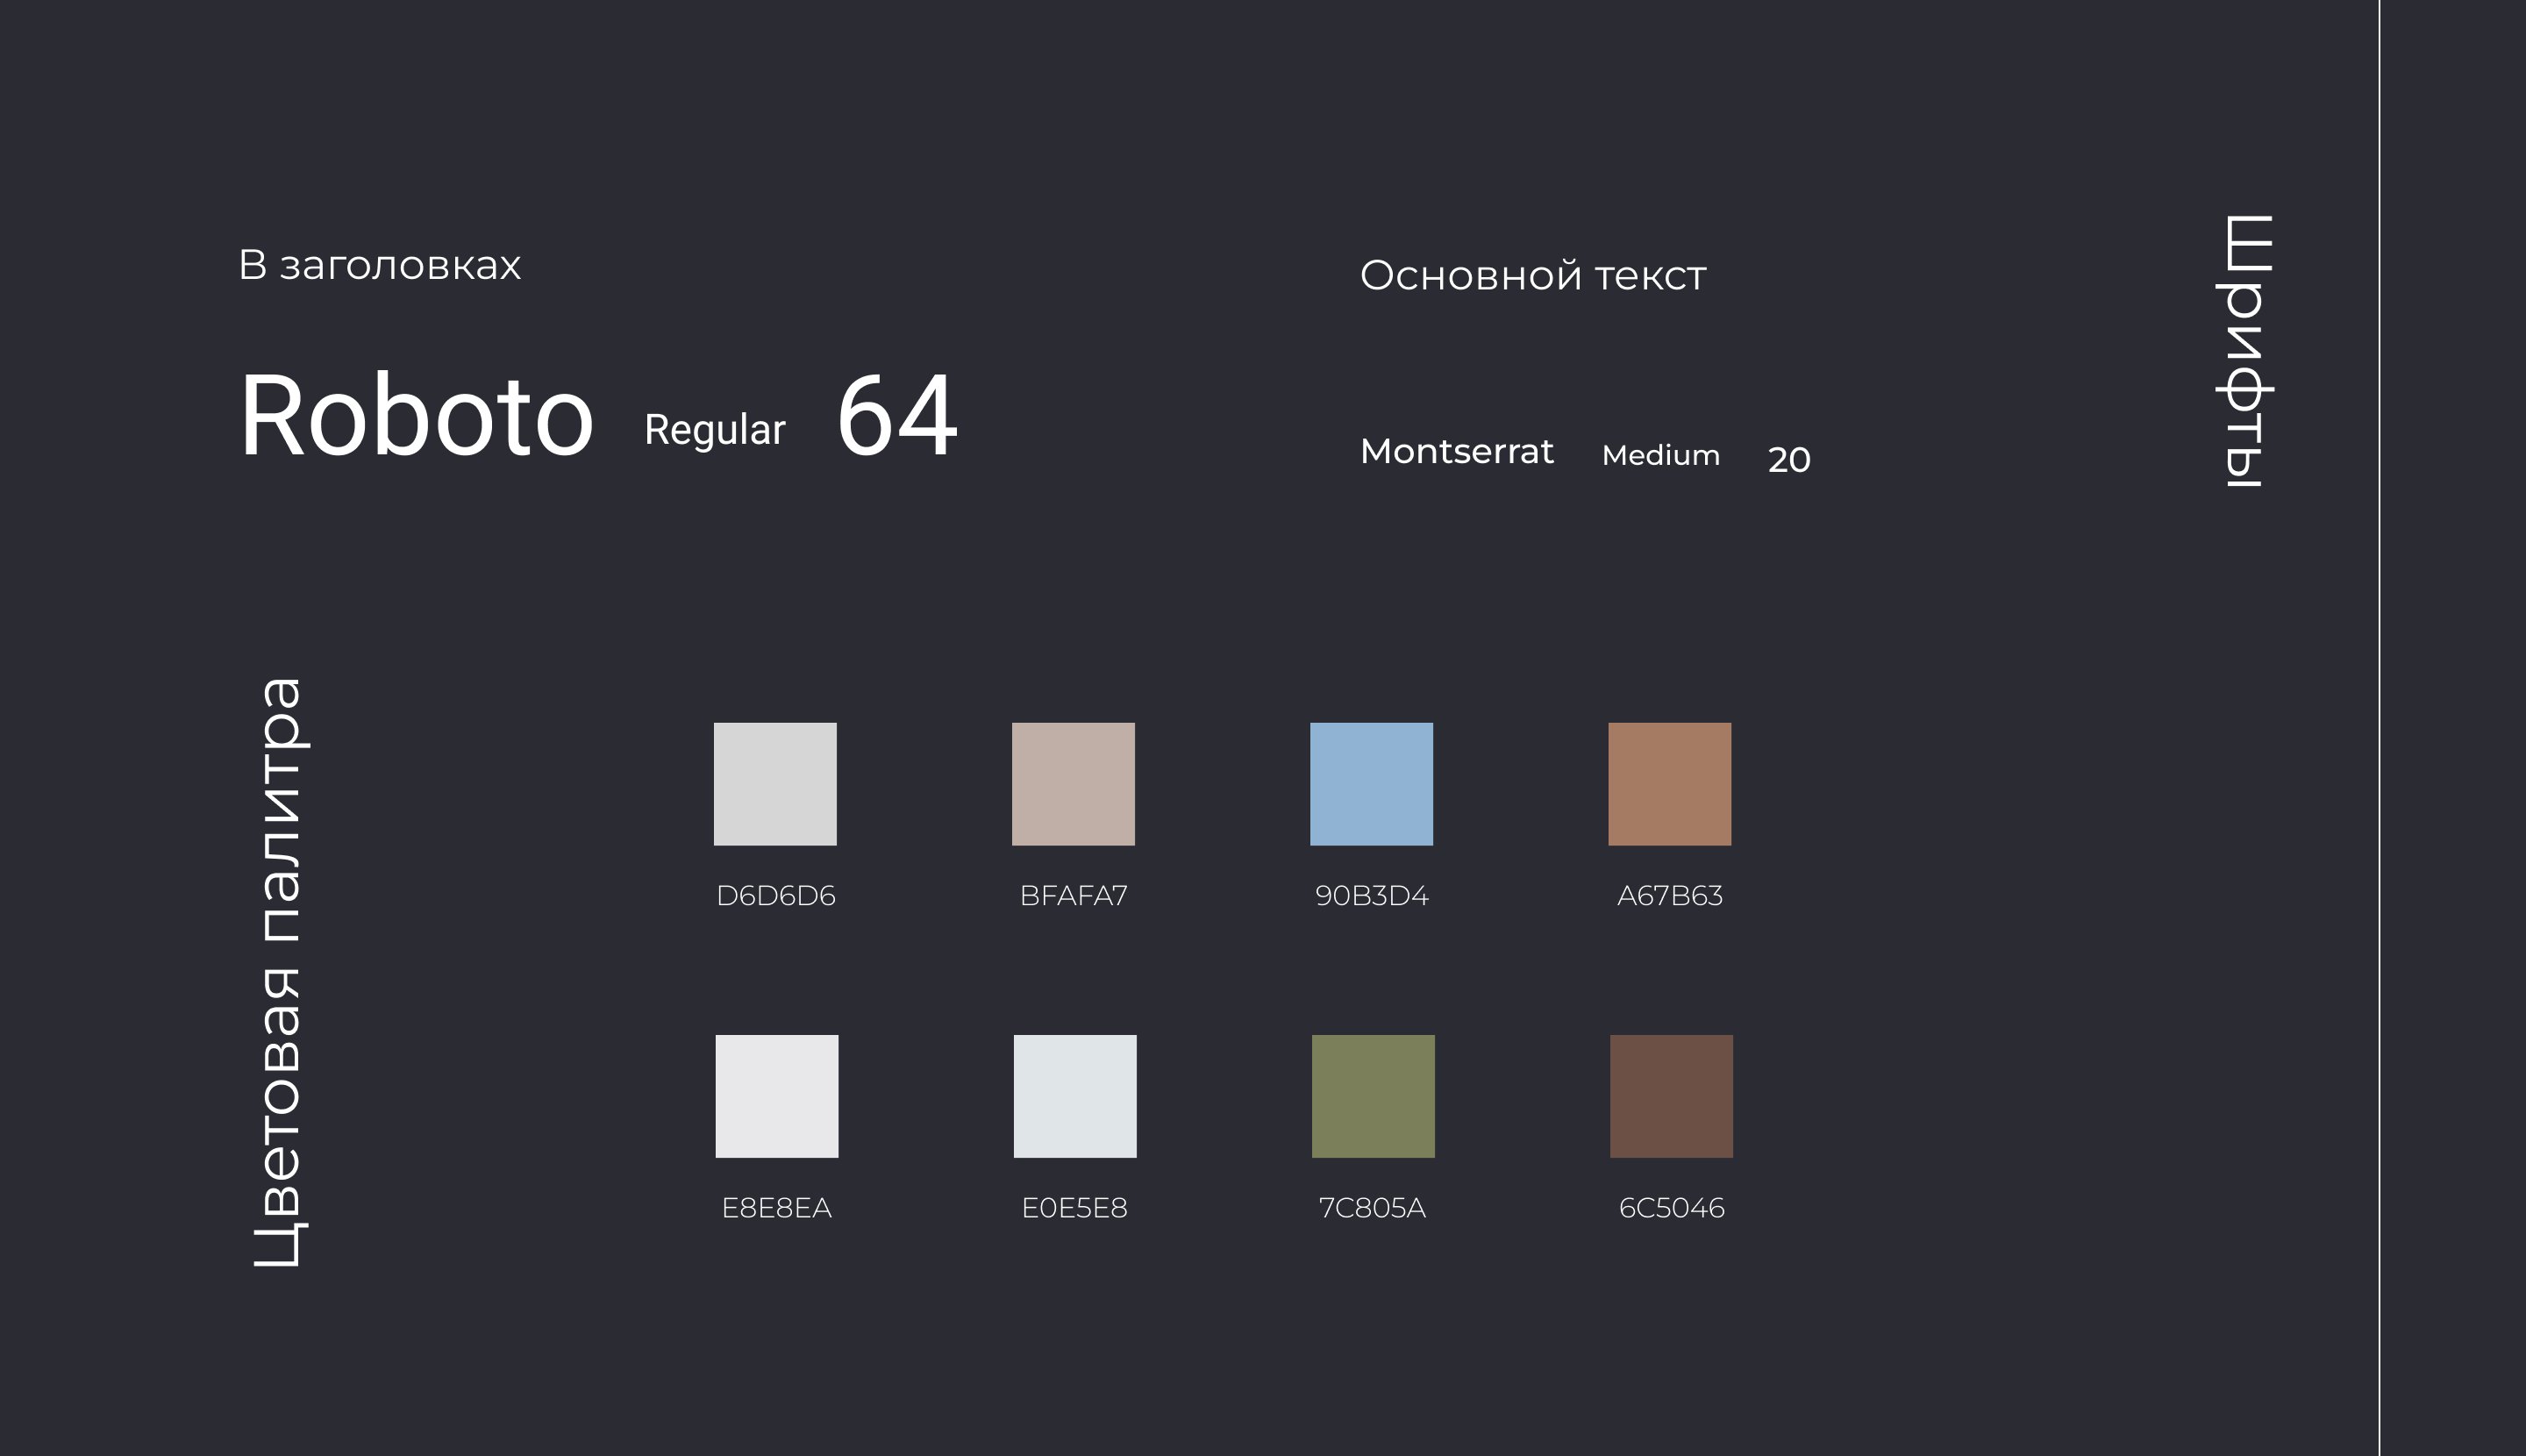2526x1456 pixels.
Task: Select the 6C5046 dark brown swatch
Action: tap(1671, 1096)
